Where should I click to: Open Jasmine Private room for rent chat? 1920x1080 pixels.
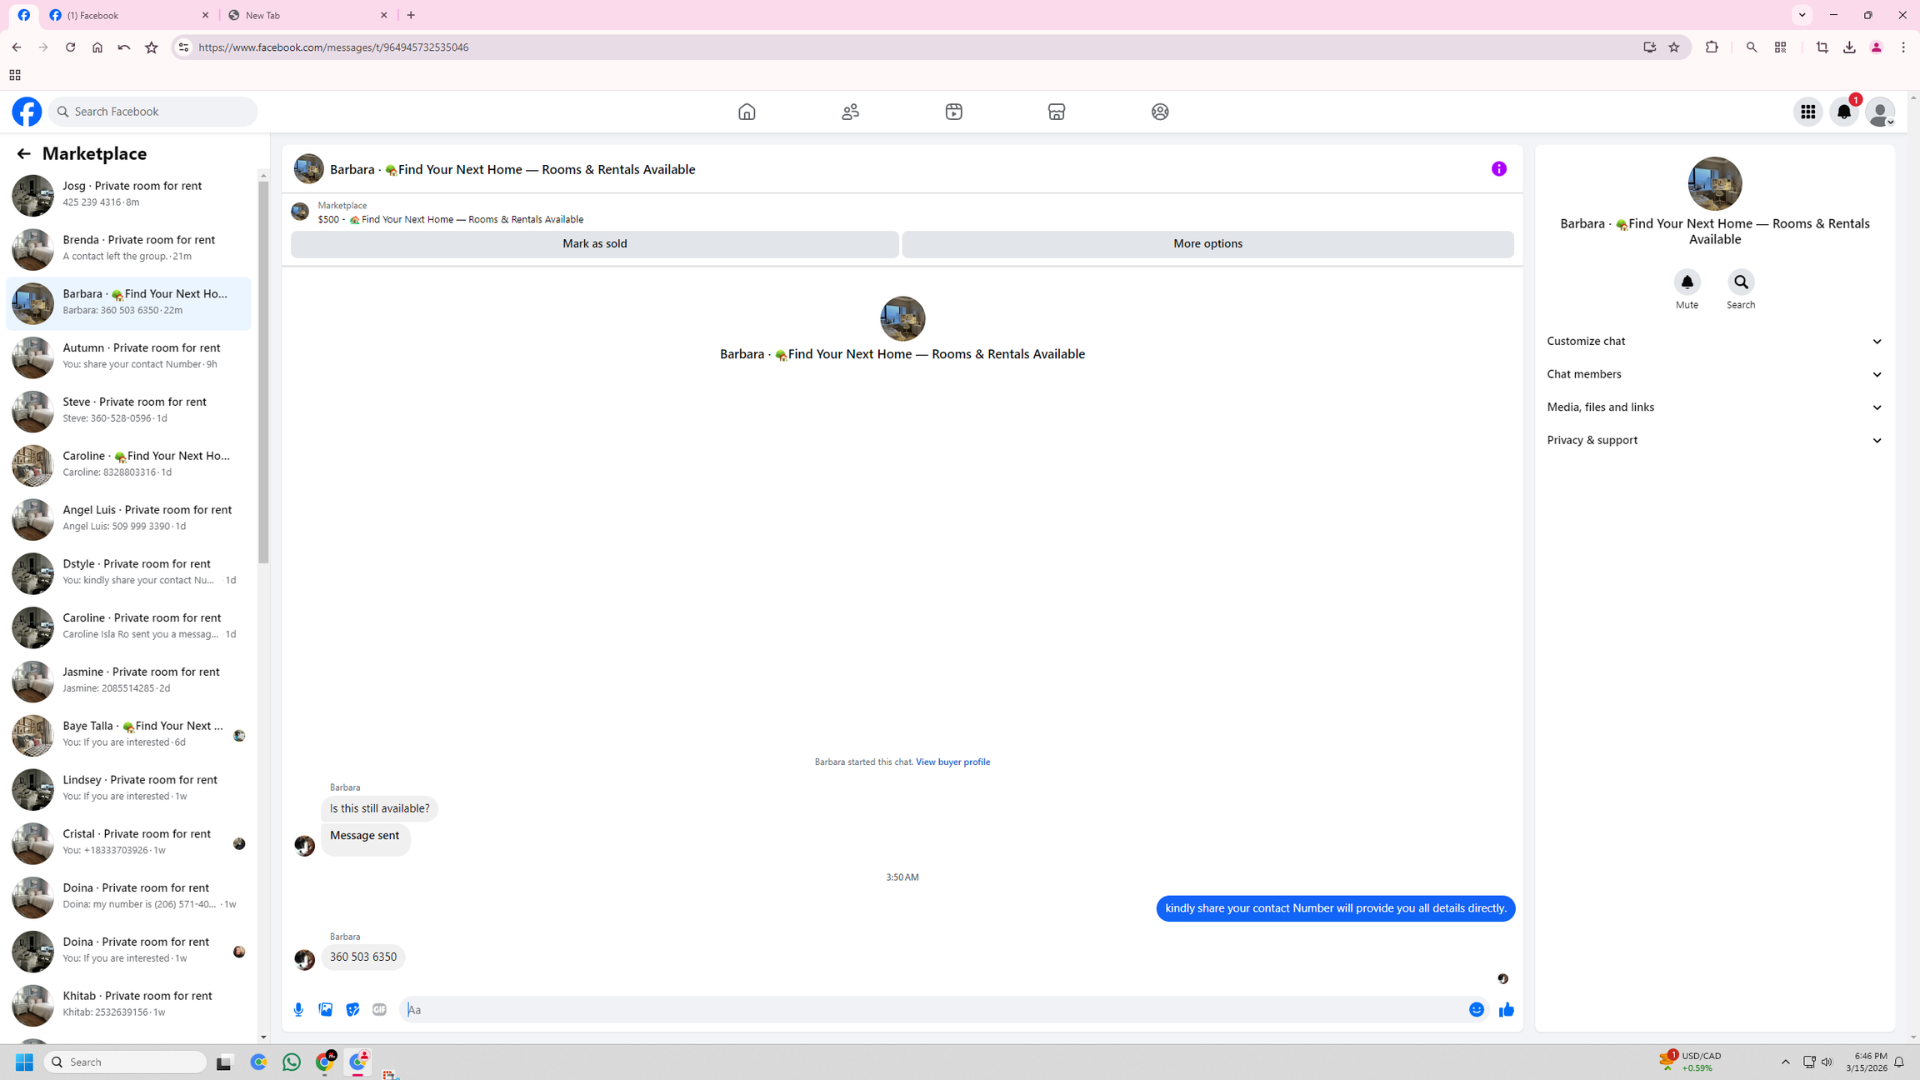click(x=129, y=680)
